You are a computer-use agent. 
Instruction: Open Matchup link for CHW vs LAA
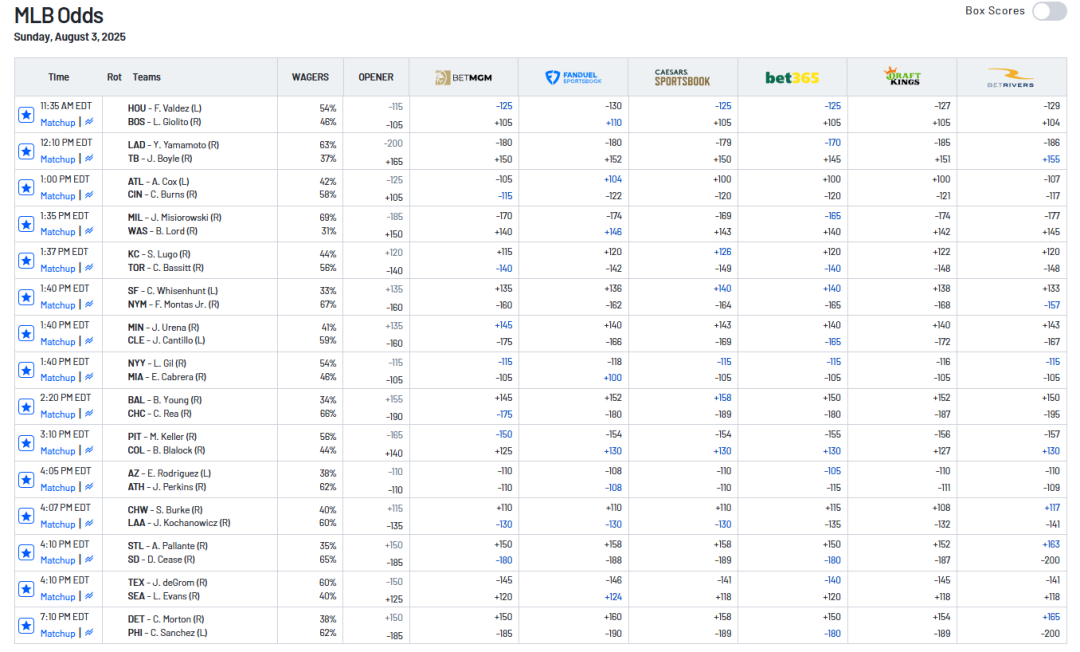[x=58, y=524]
